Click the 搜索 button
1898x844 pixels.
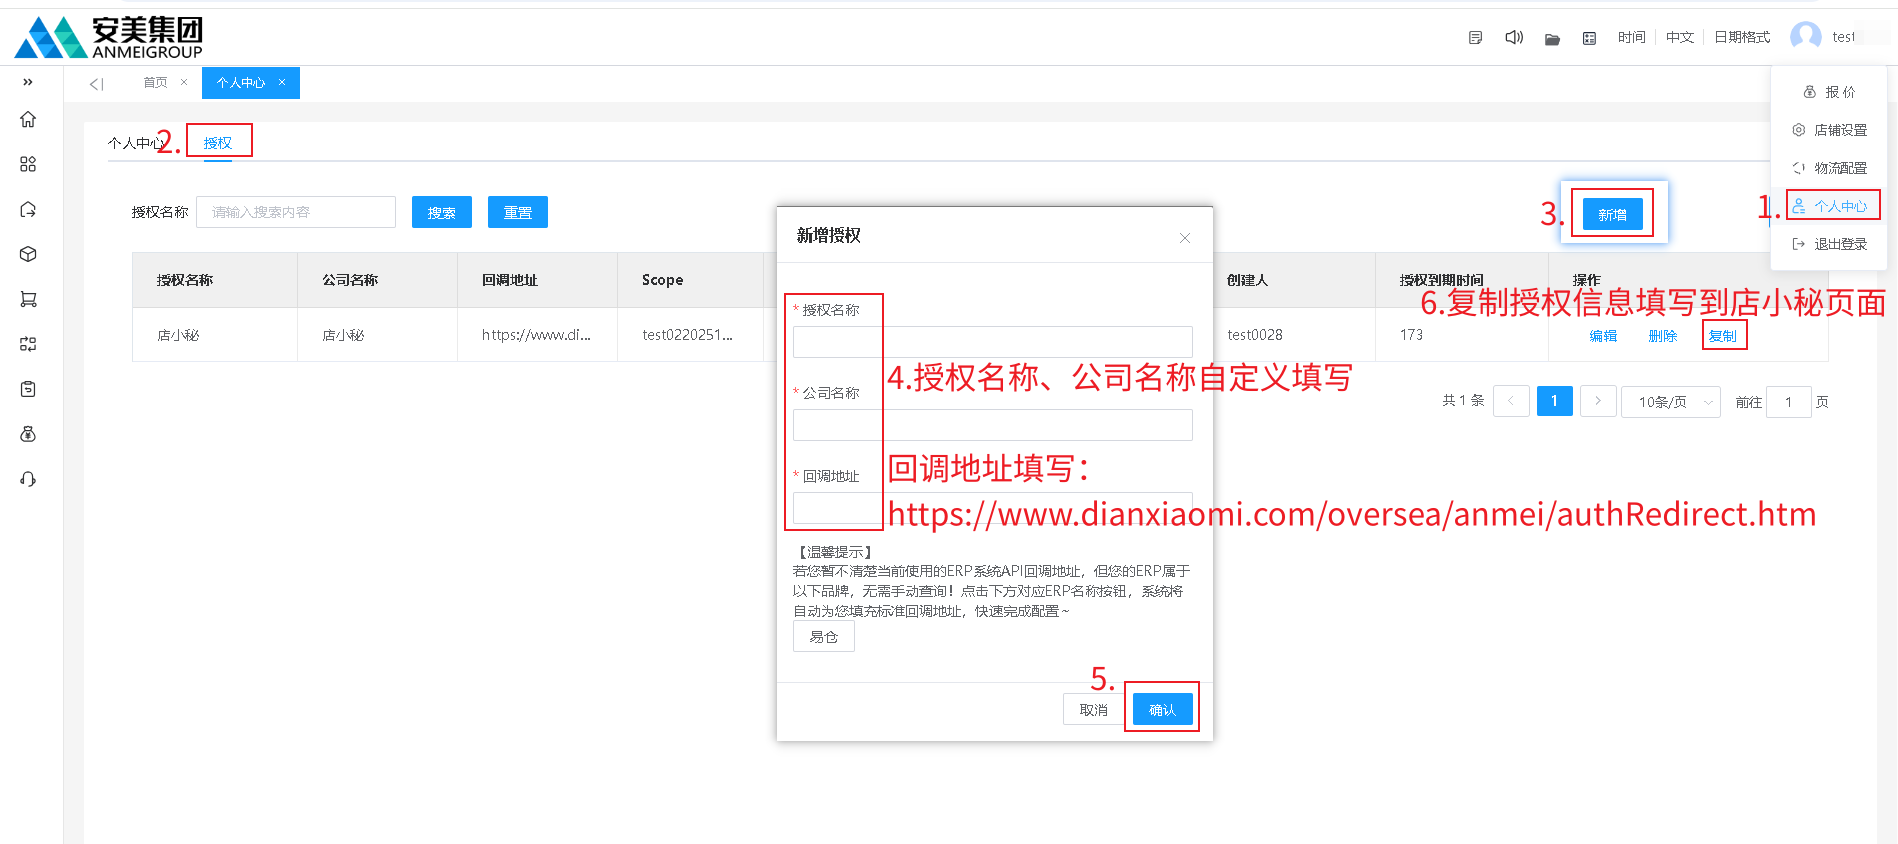442,212
